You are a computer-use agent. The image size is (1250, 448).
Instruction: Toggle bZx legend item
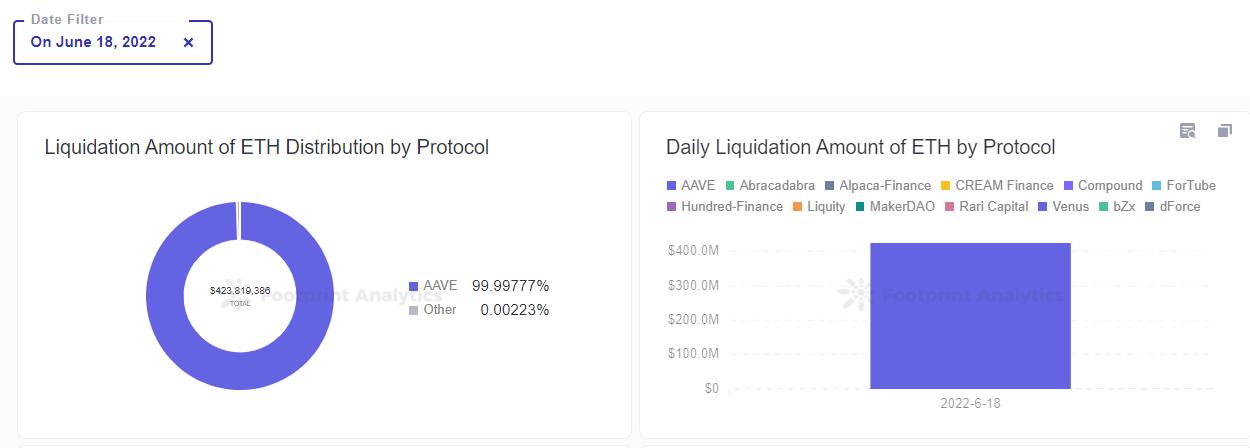1117,207
